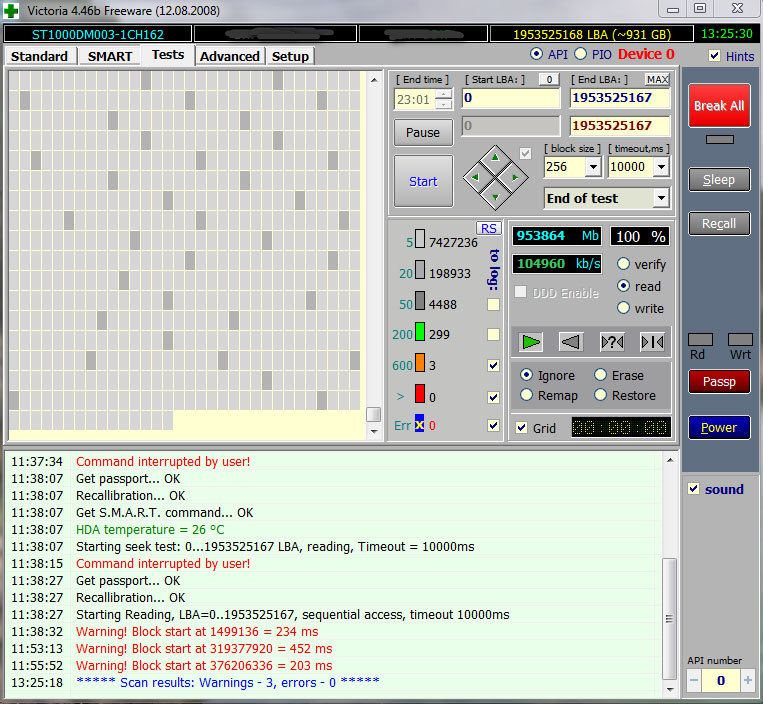Toggle log checkbox for 50 ms blocks

[x=493, y=305]
